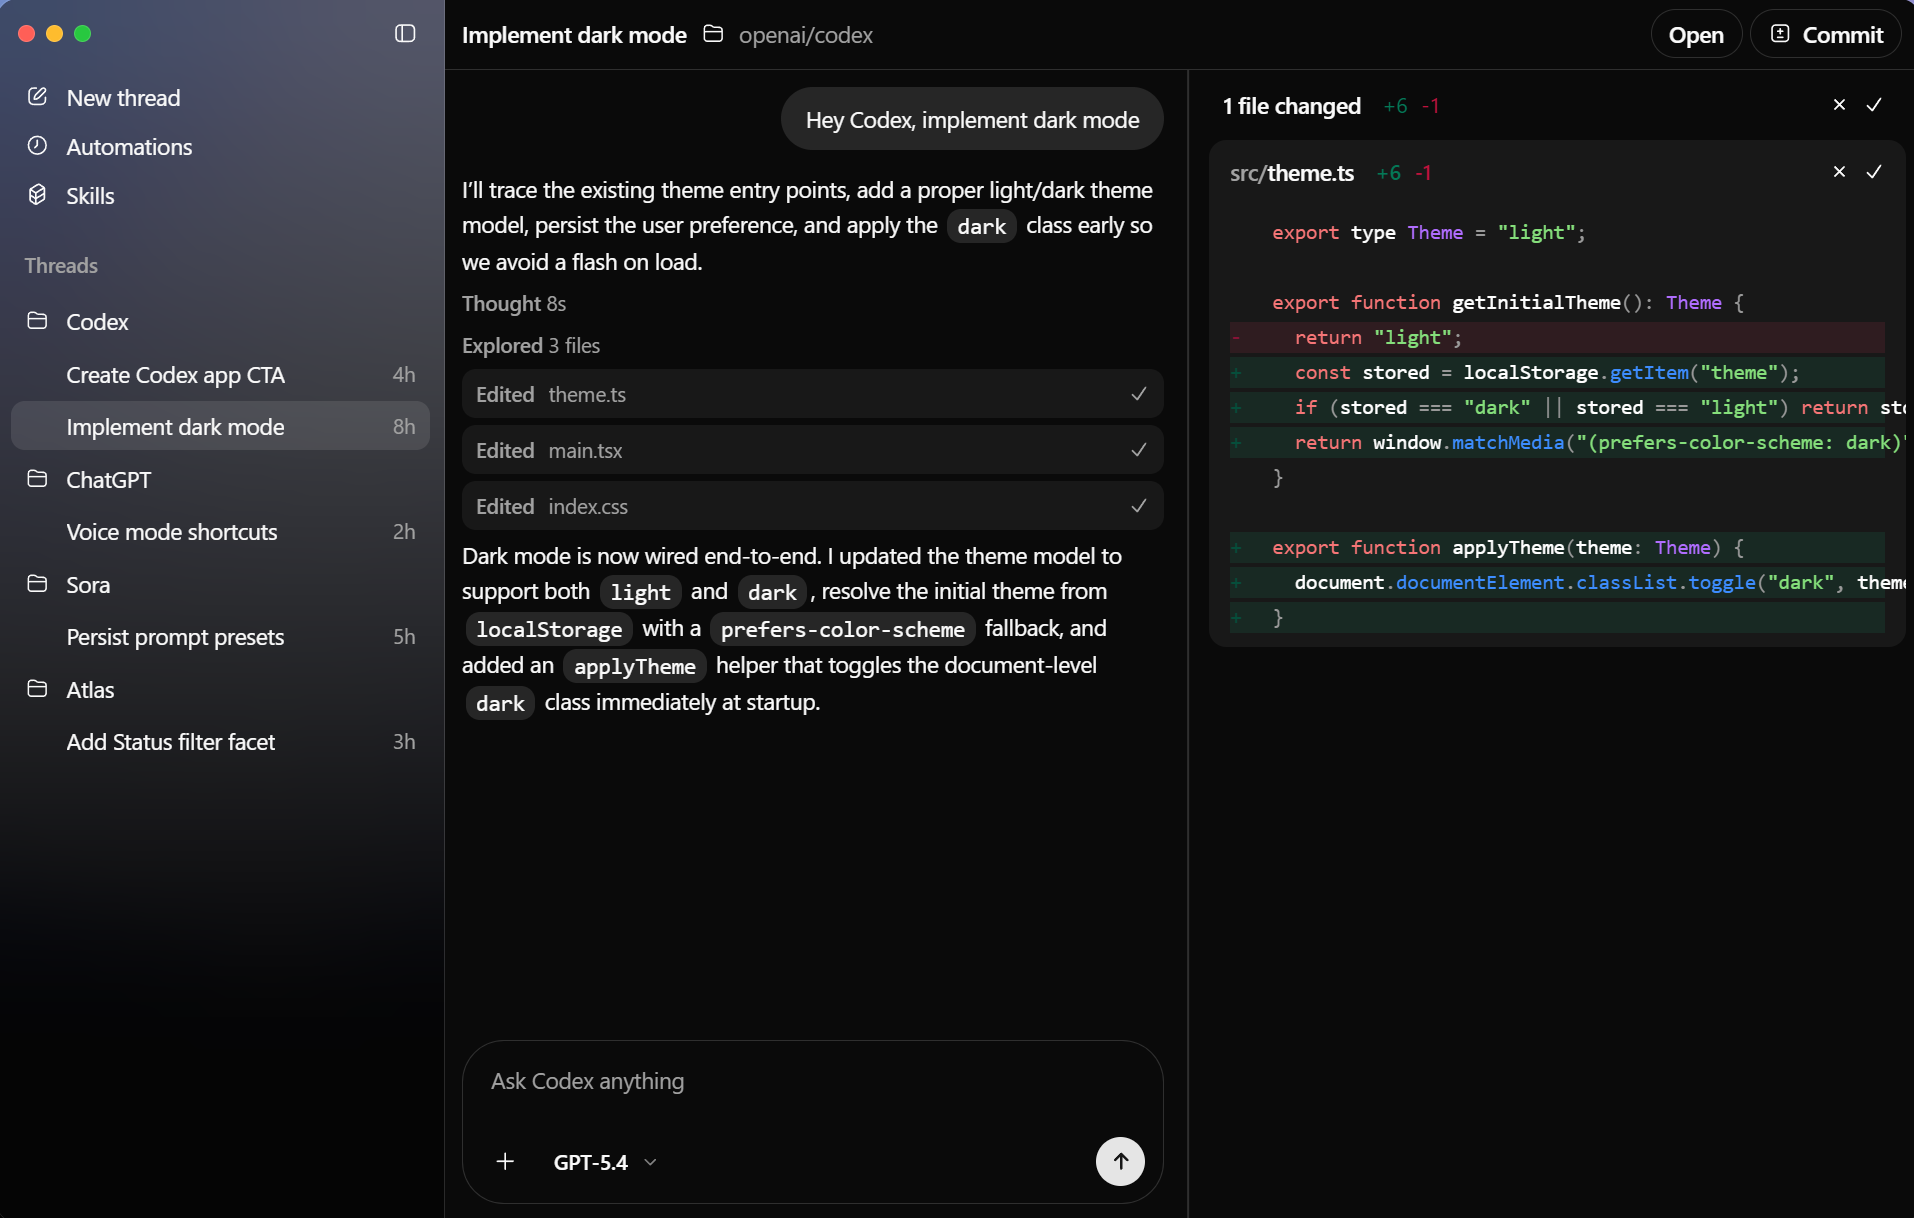Click the send arrow button
Screen dimensions: 1914x1218
click(1120, 1161)
